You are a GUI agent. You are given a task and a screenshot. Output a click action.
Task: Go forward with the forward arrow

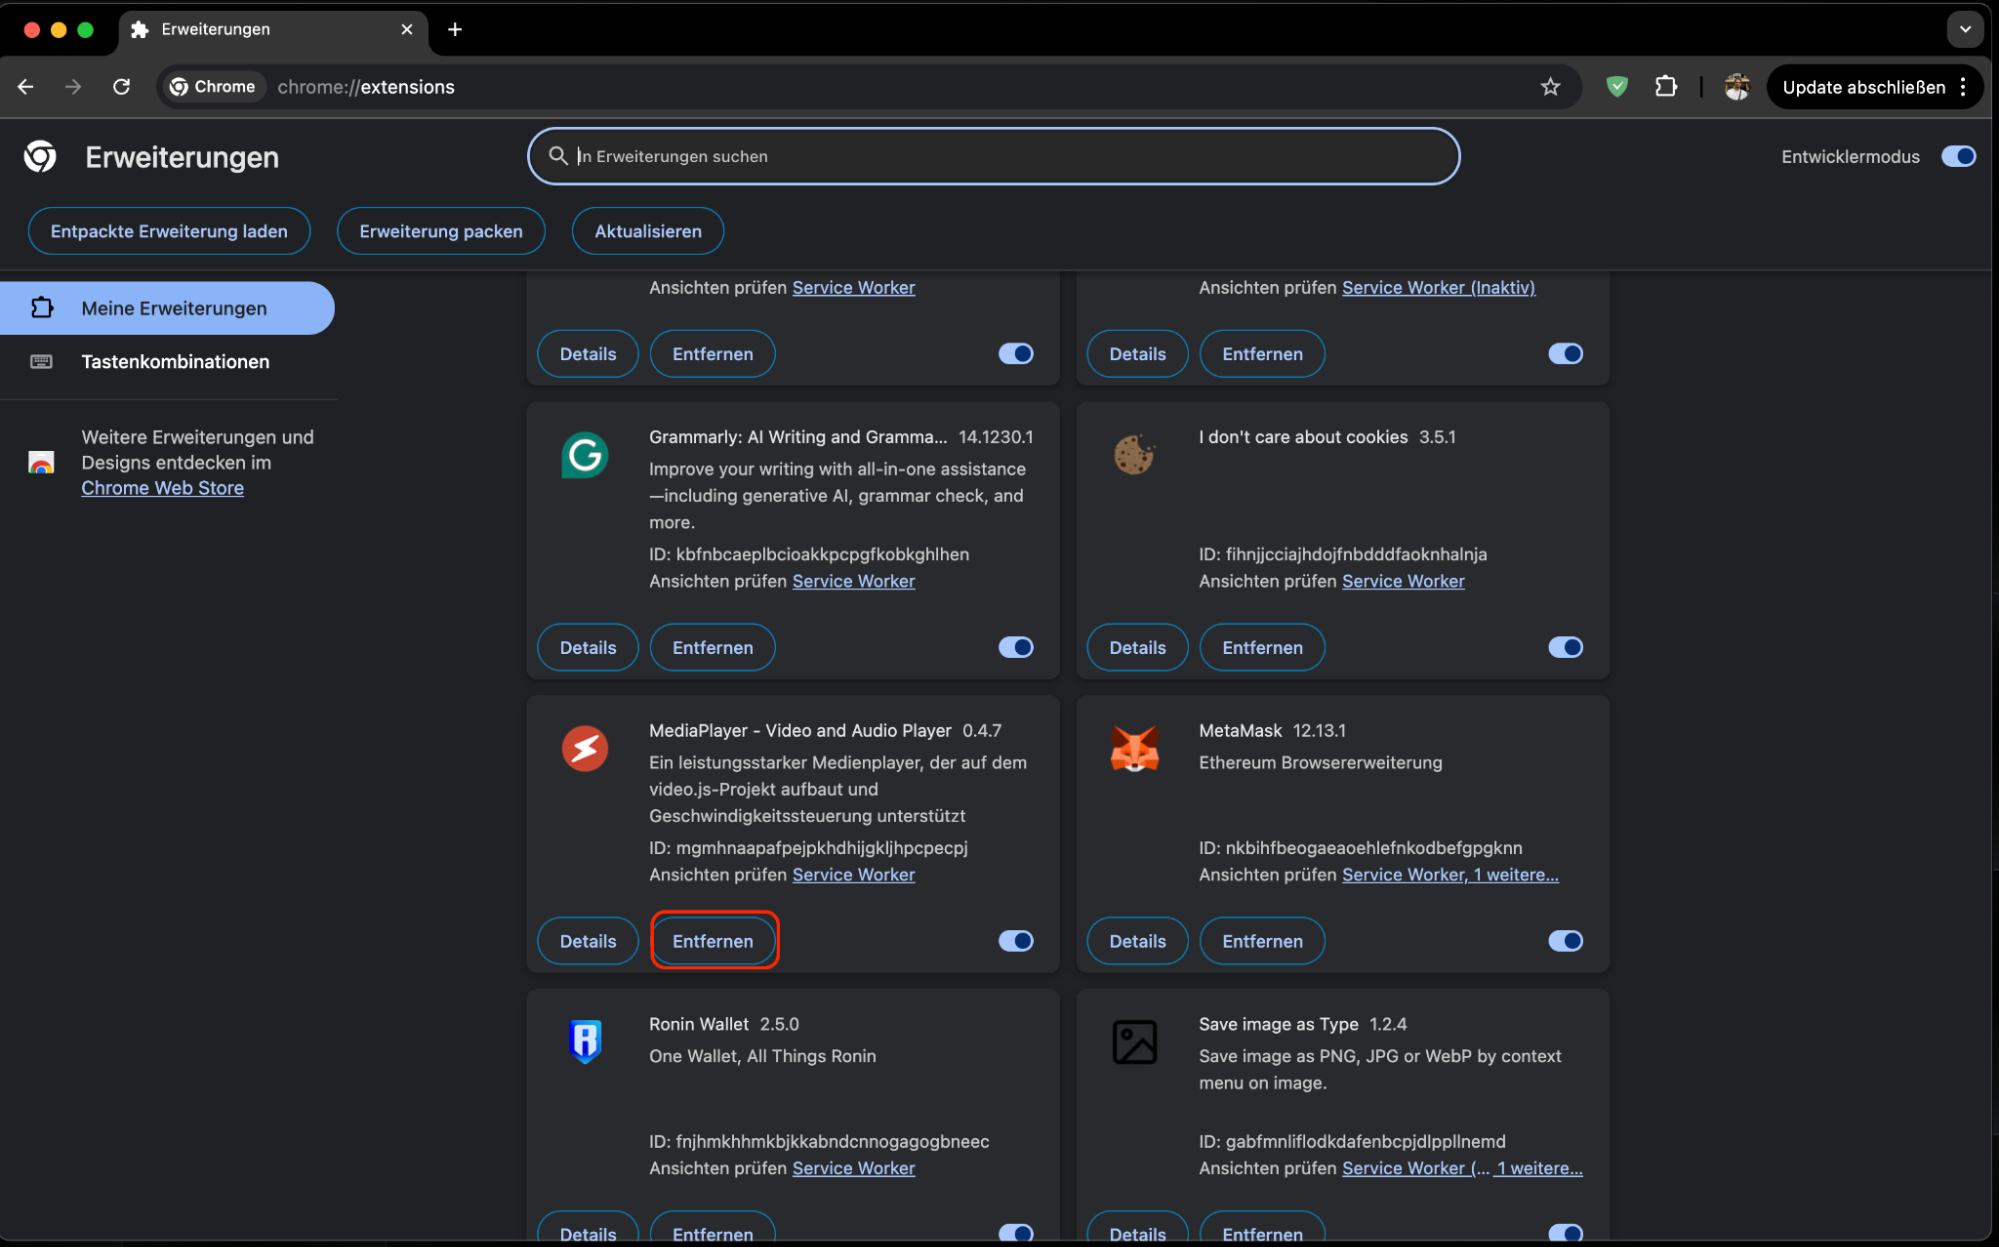[73, 87]
